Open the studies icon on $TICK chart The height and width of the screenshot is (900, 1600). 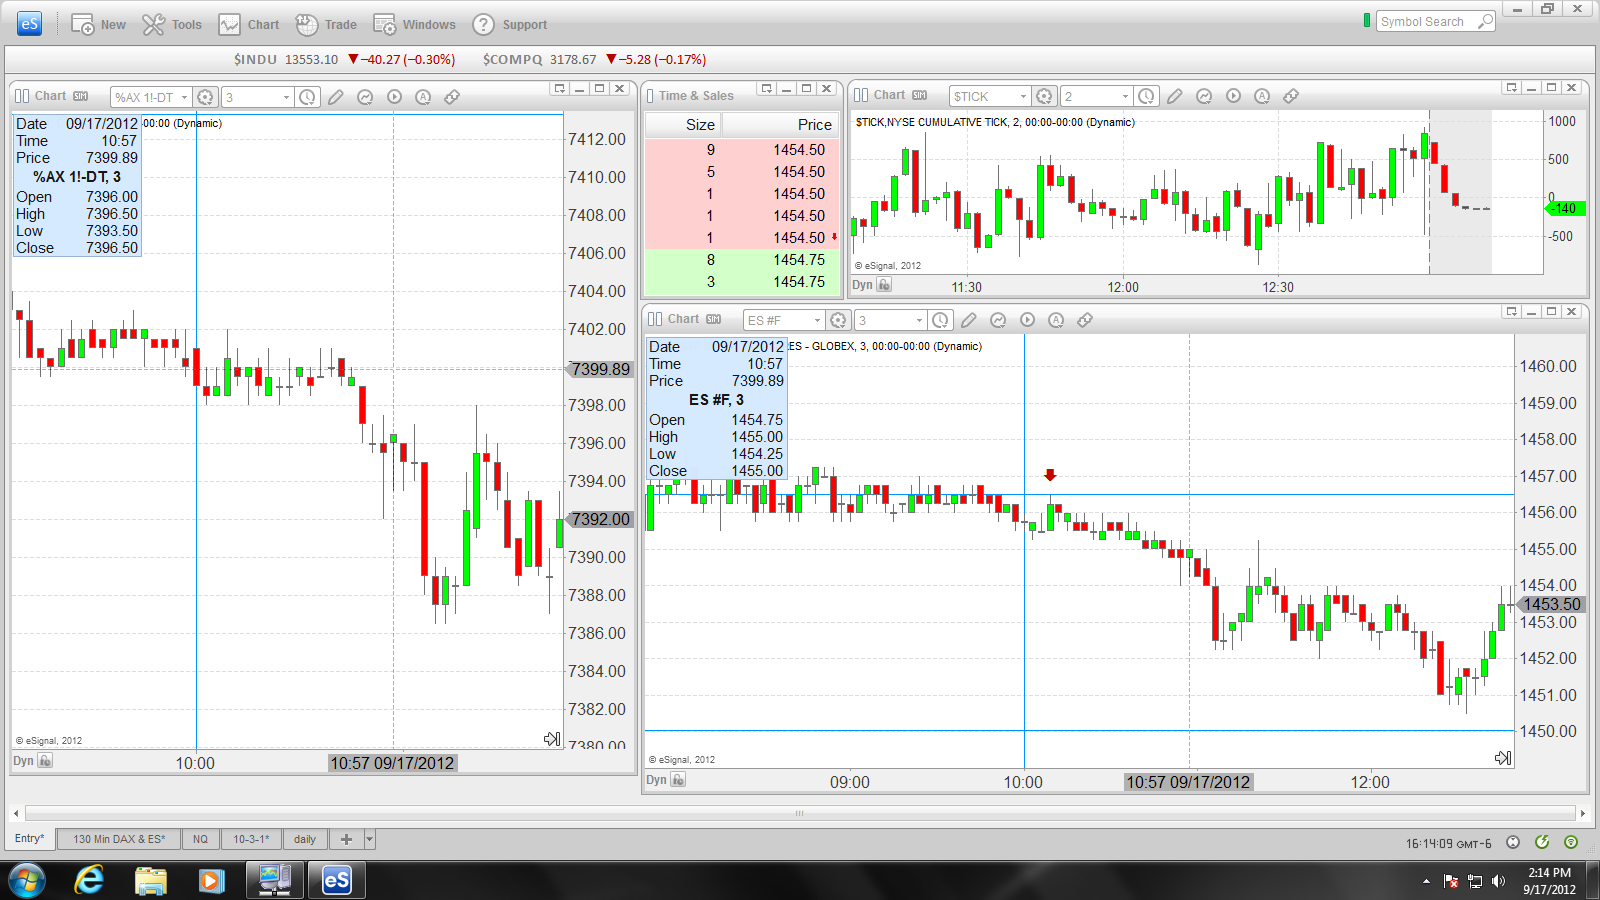pyautogui.click(x=1204, y=96)
